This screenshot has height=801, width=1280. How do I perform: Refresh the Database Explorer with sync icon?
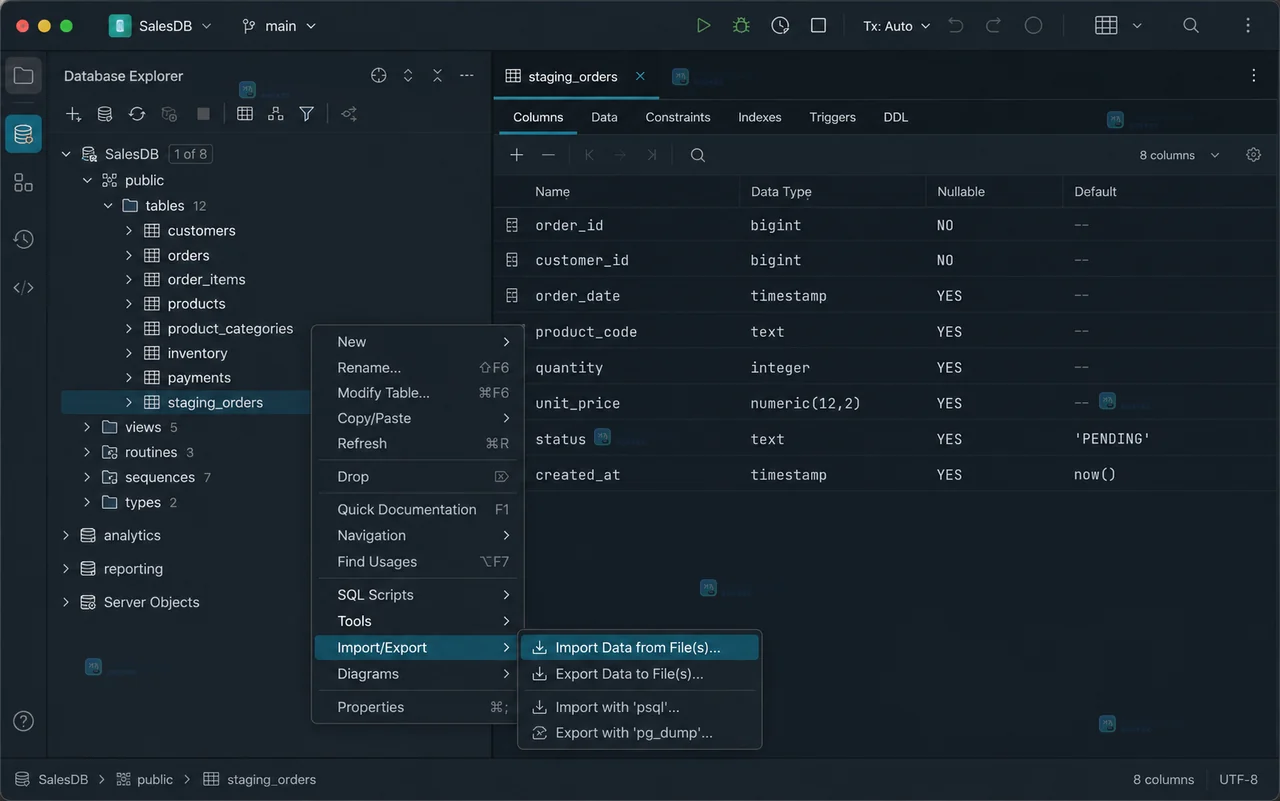point(137,114)
